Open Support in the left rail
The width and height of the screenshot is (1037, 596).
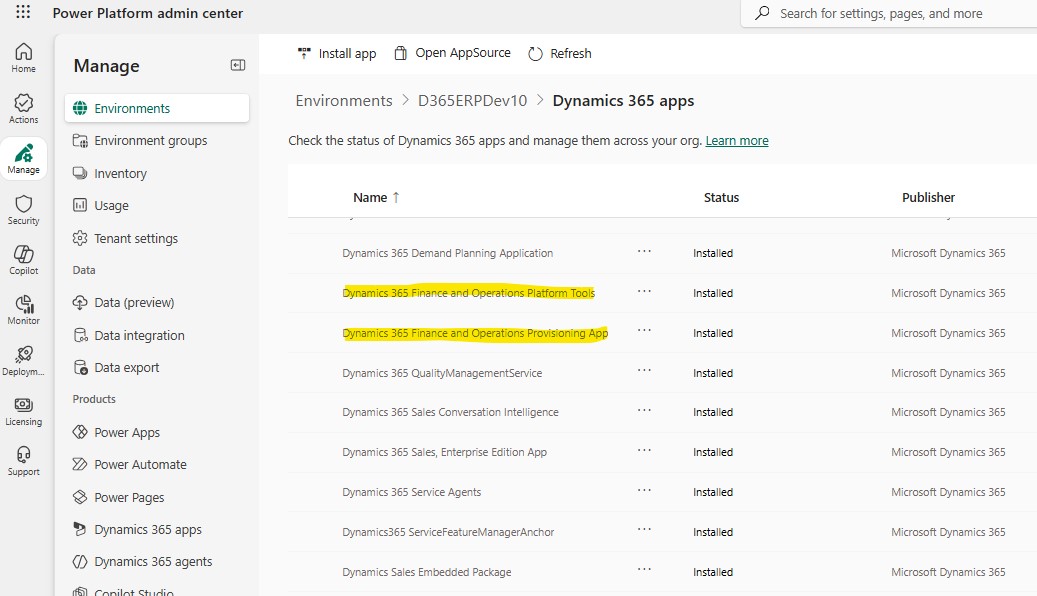(23, 462)
